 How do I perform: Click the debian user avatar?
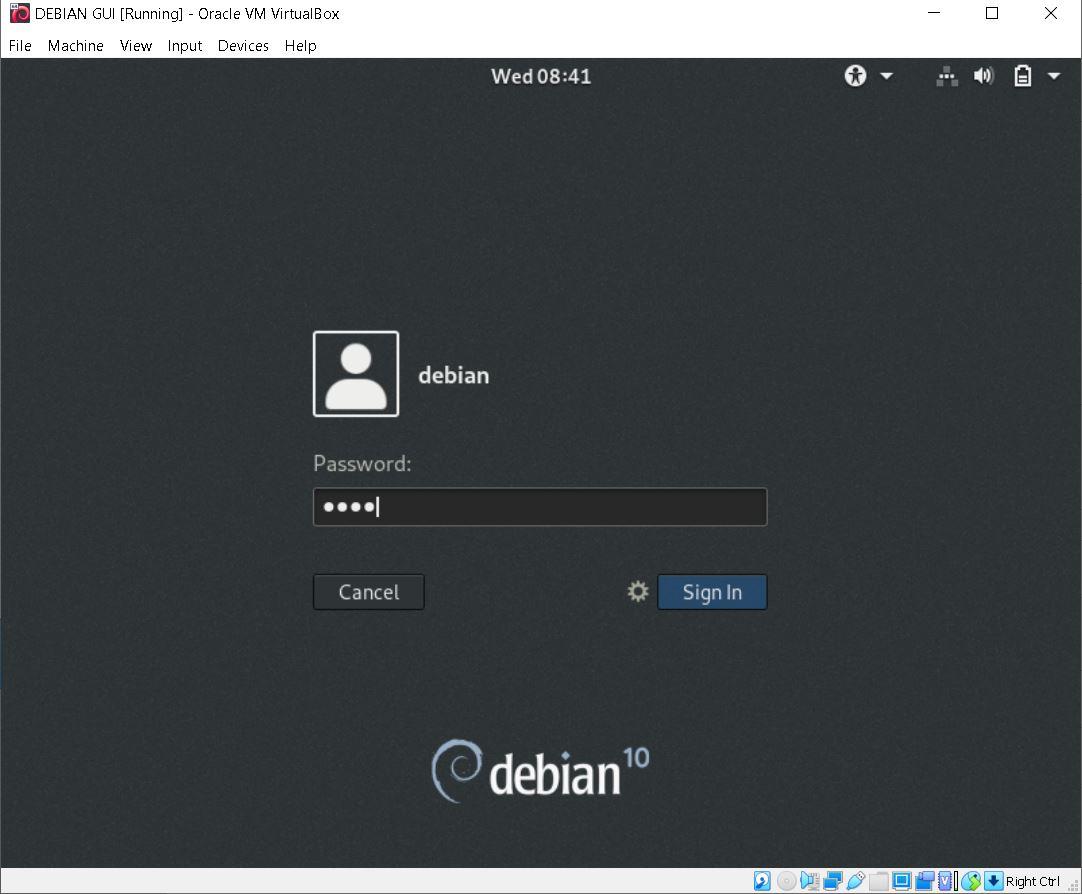pos(356,374)
